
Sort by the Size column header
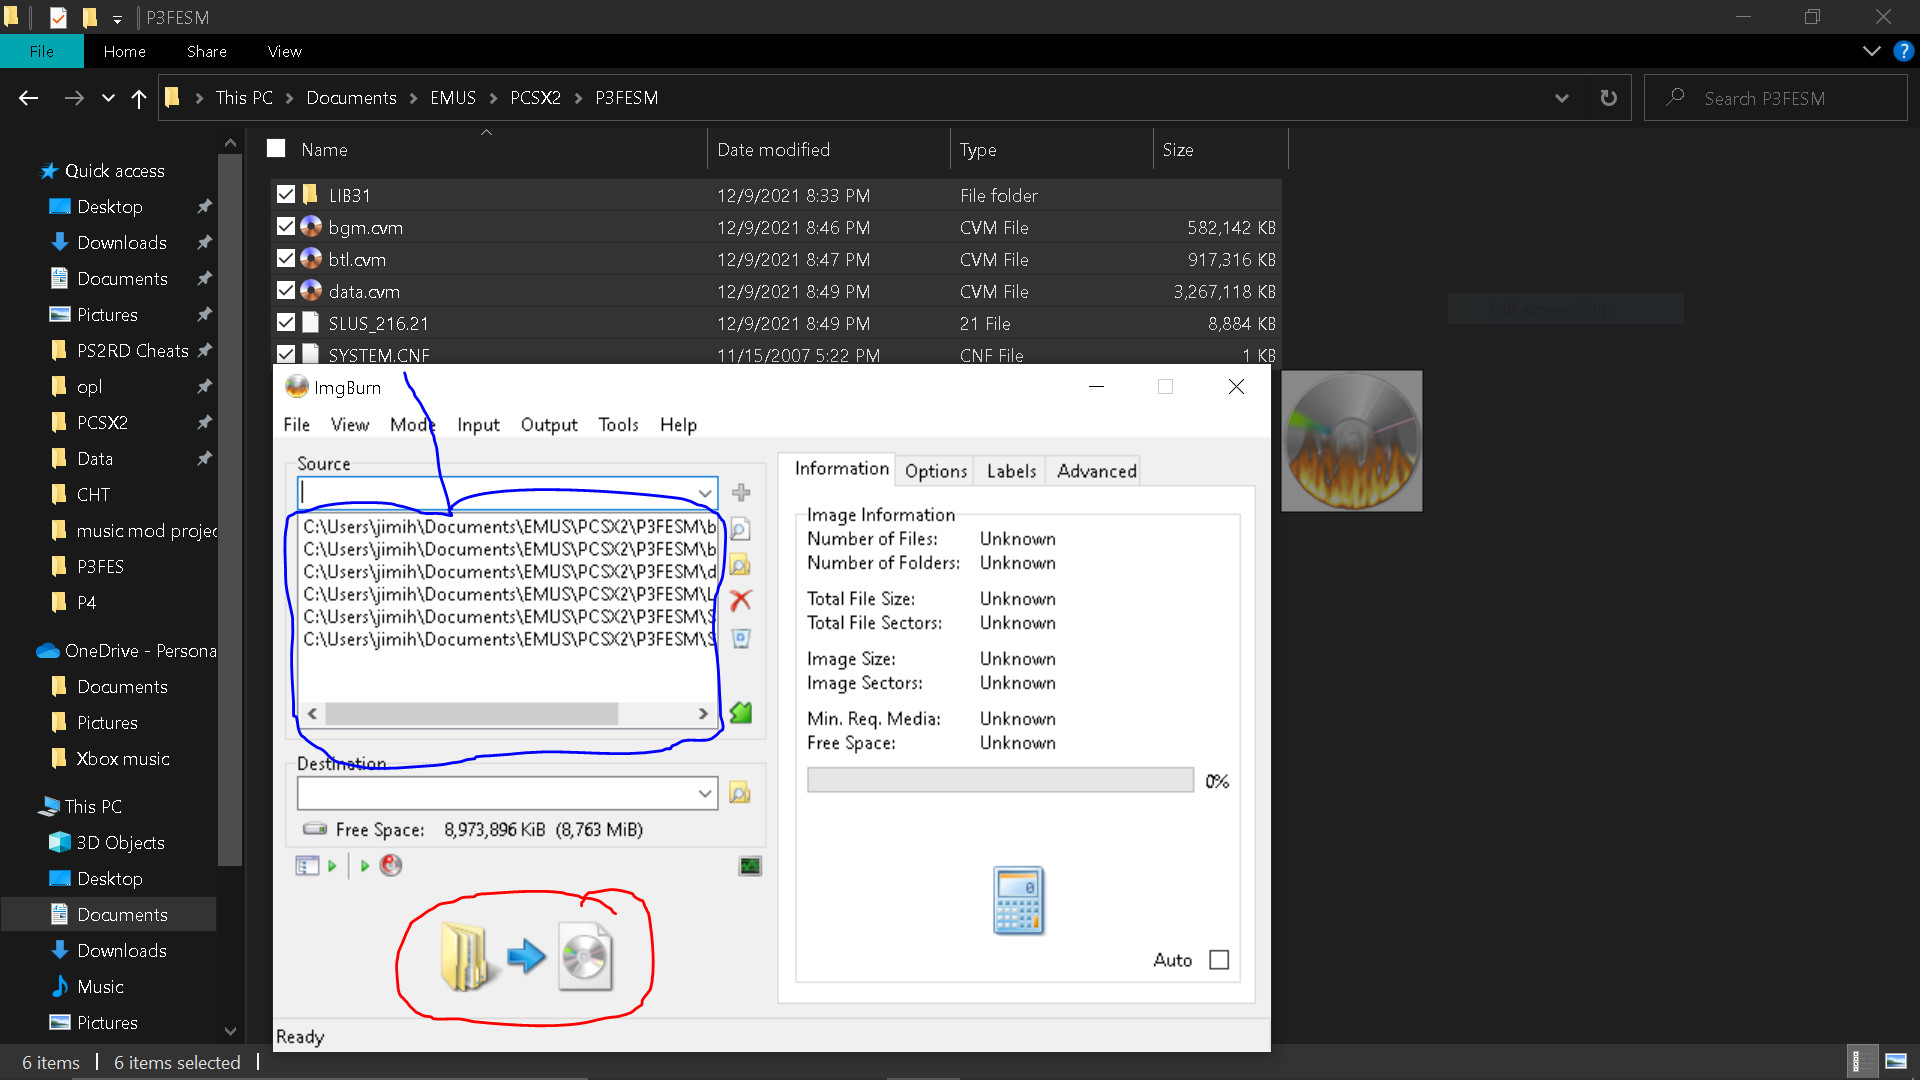(1220, 149)
